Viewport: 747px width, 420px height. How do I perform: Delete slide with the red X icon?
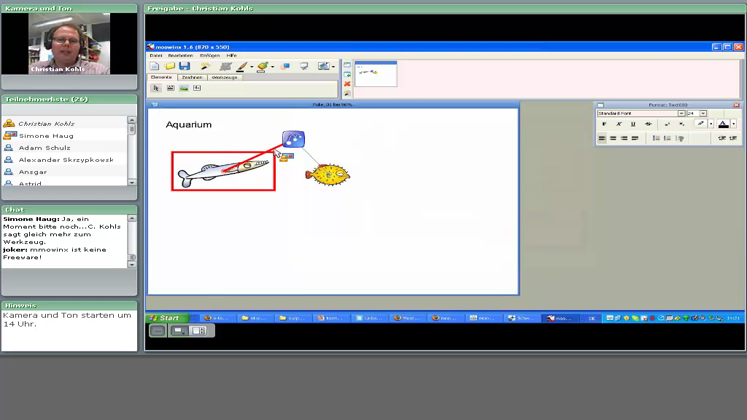[347, 84]
